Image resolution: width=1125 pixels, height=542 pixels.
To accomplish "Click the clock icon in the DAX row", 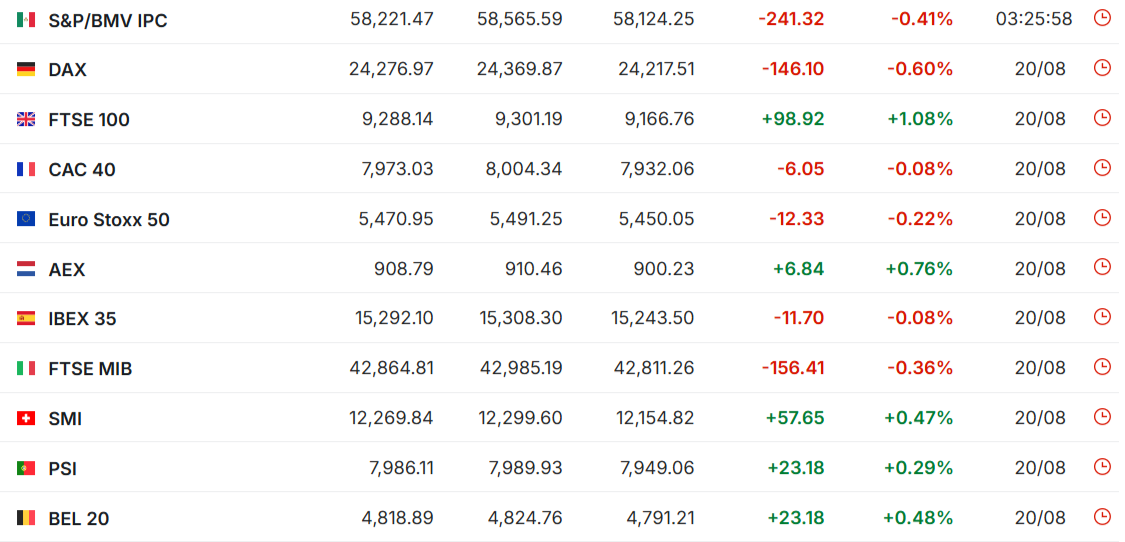I will pyautogui.click(x=1101, y=68).
